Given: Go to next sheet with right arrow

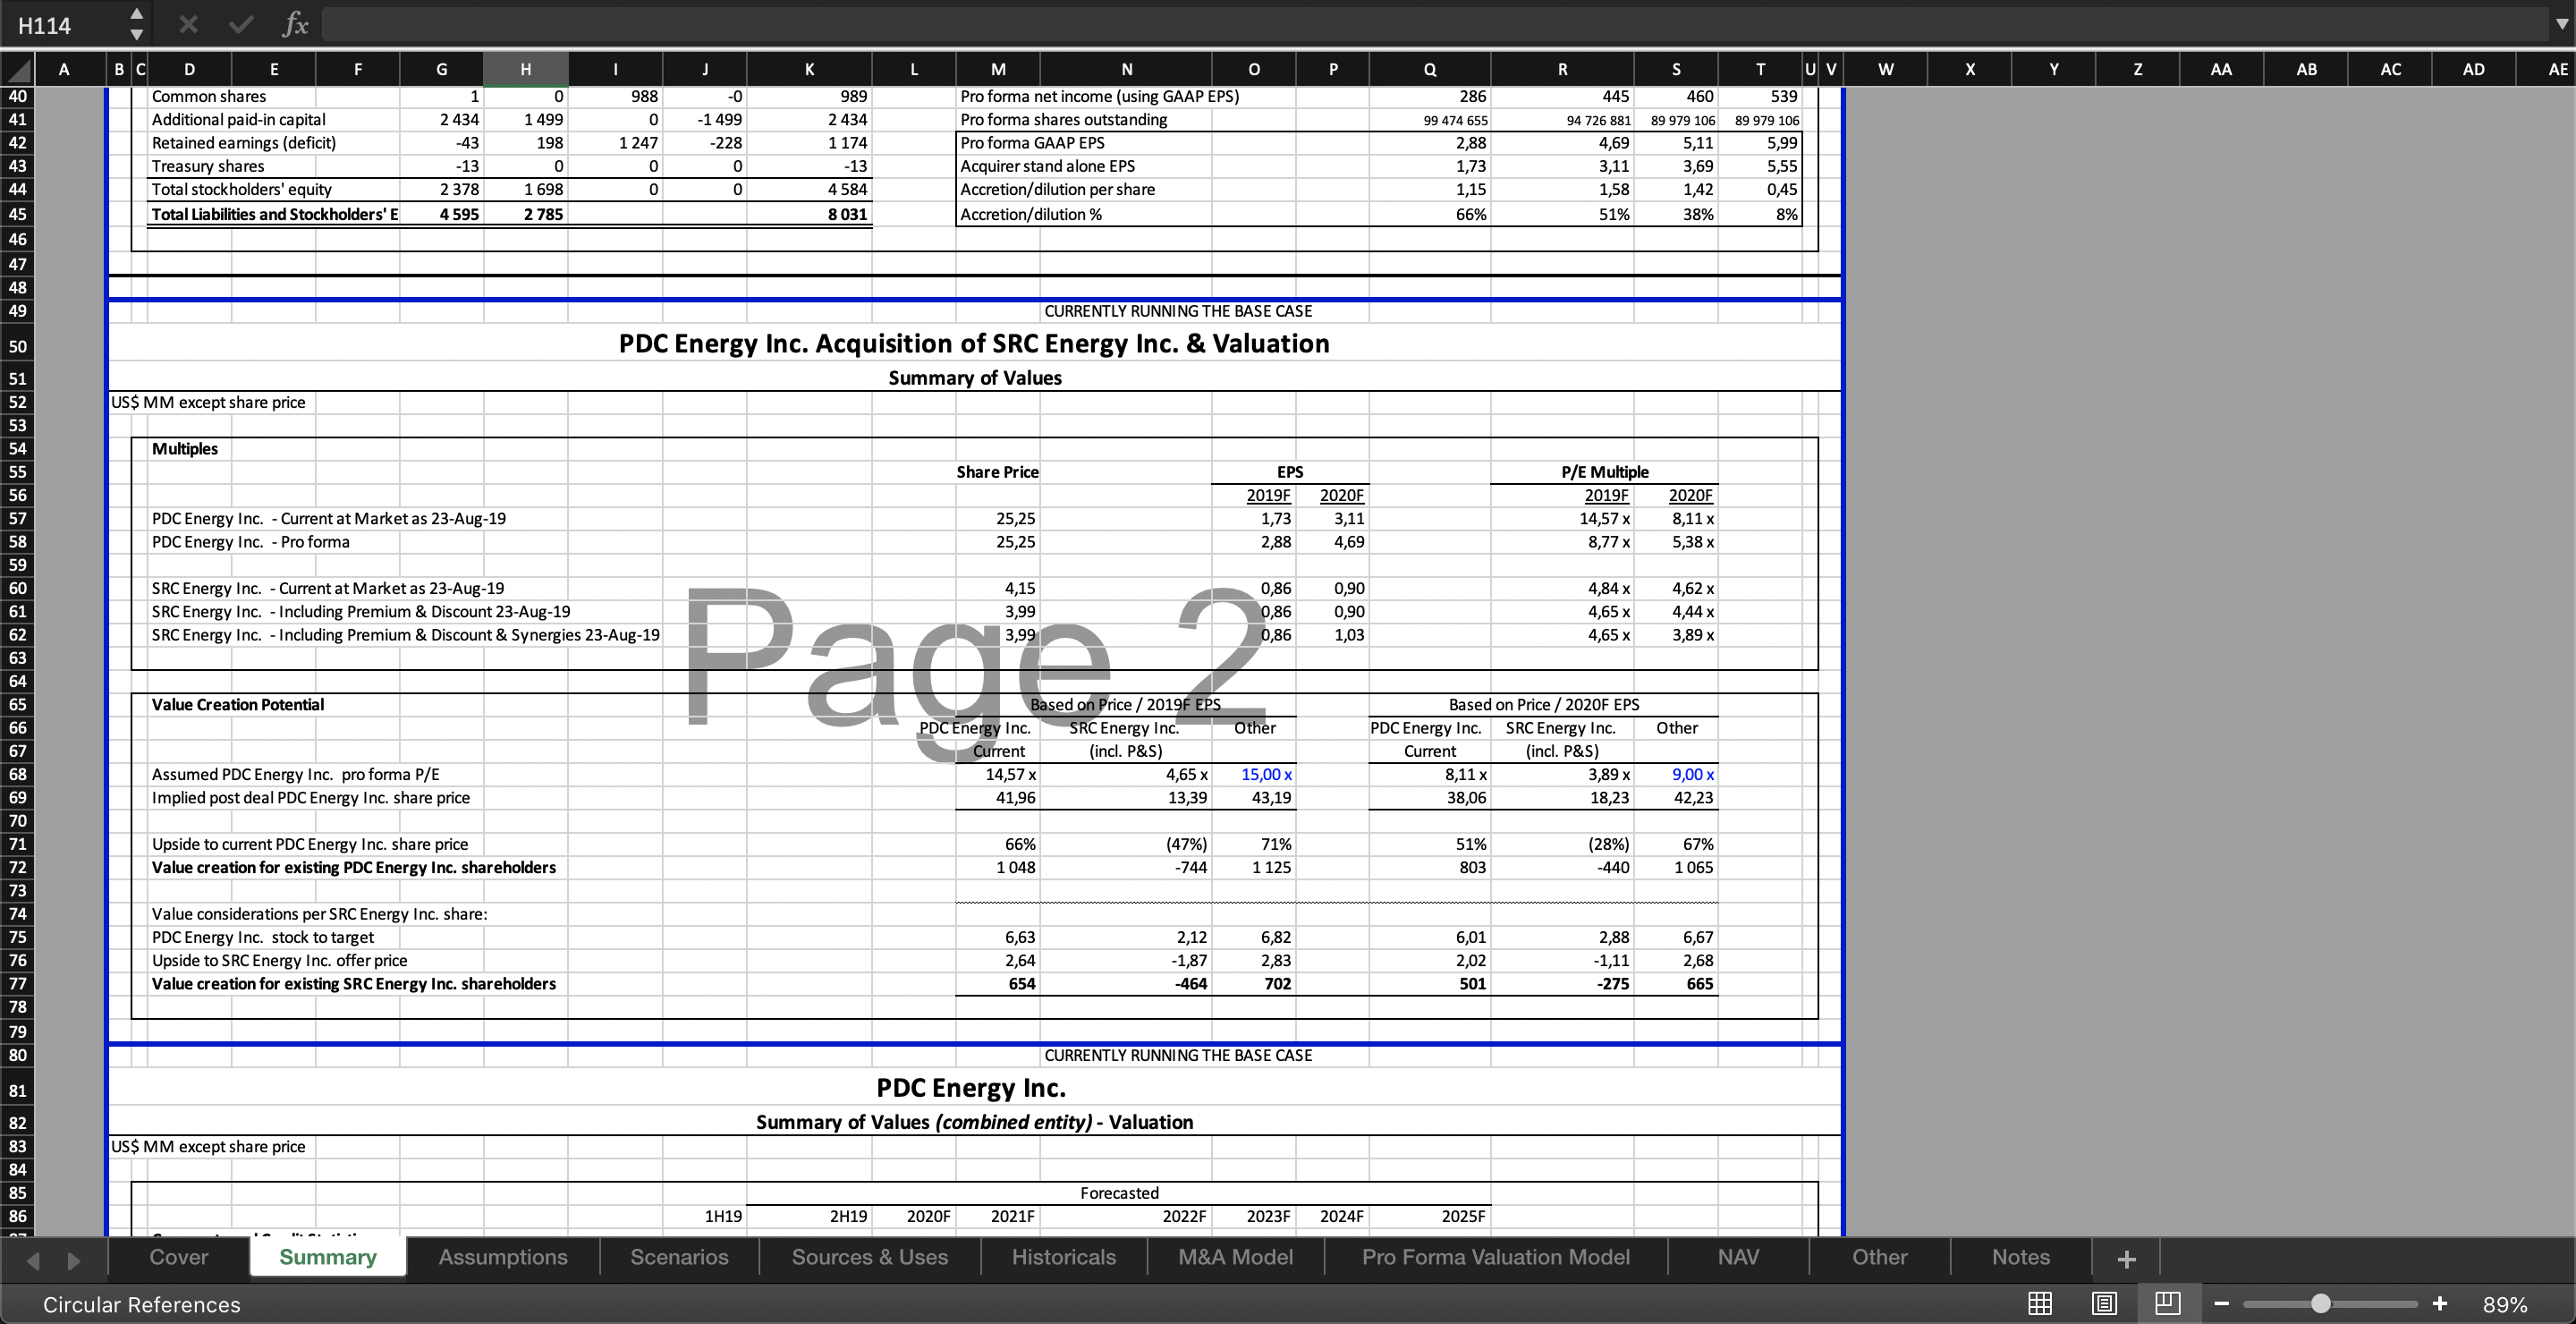Looking at the screenshot, I should (x=73, y=1260).
